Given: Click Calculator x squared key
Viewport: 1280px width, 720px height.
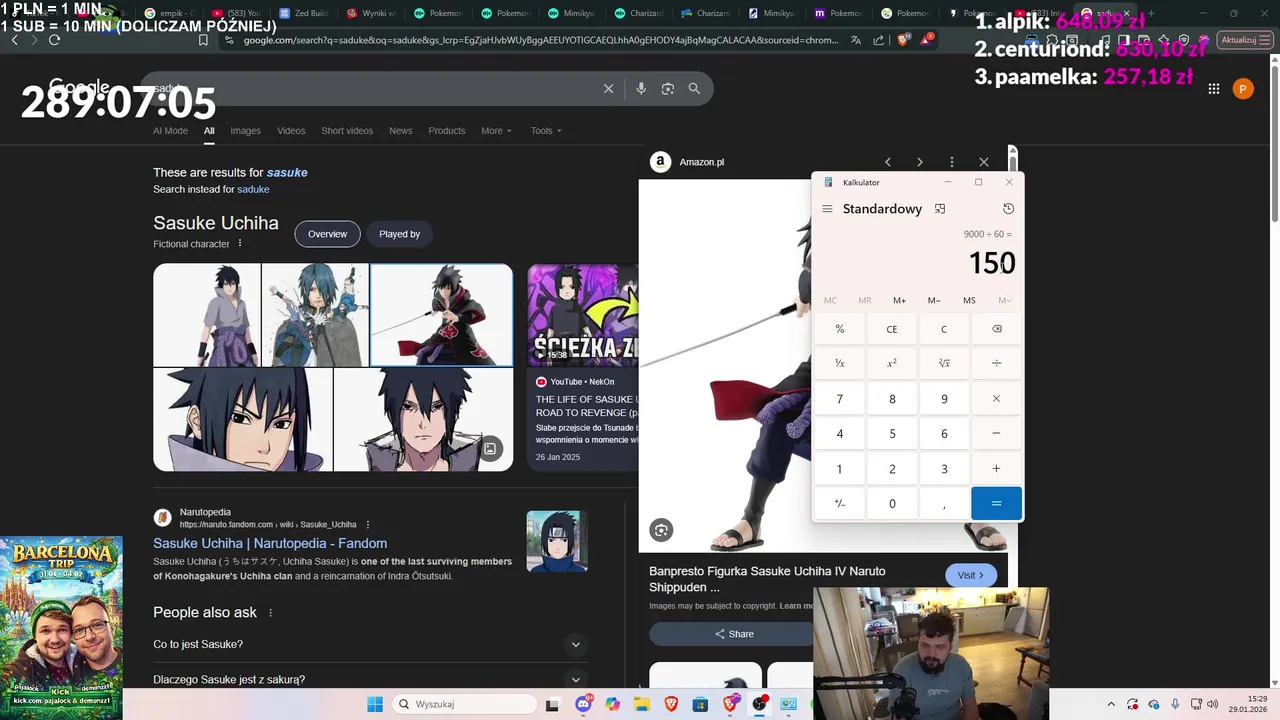Looking at the screenshot, I should pyautogui.click(x=892, y=363).
